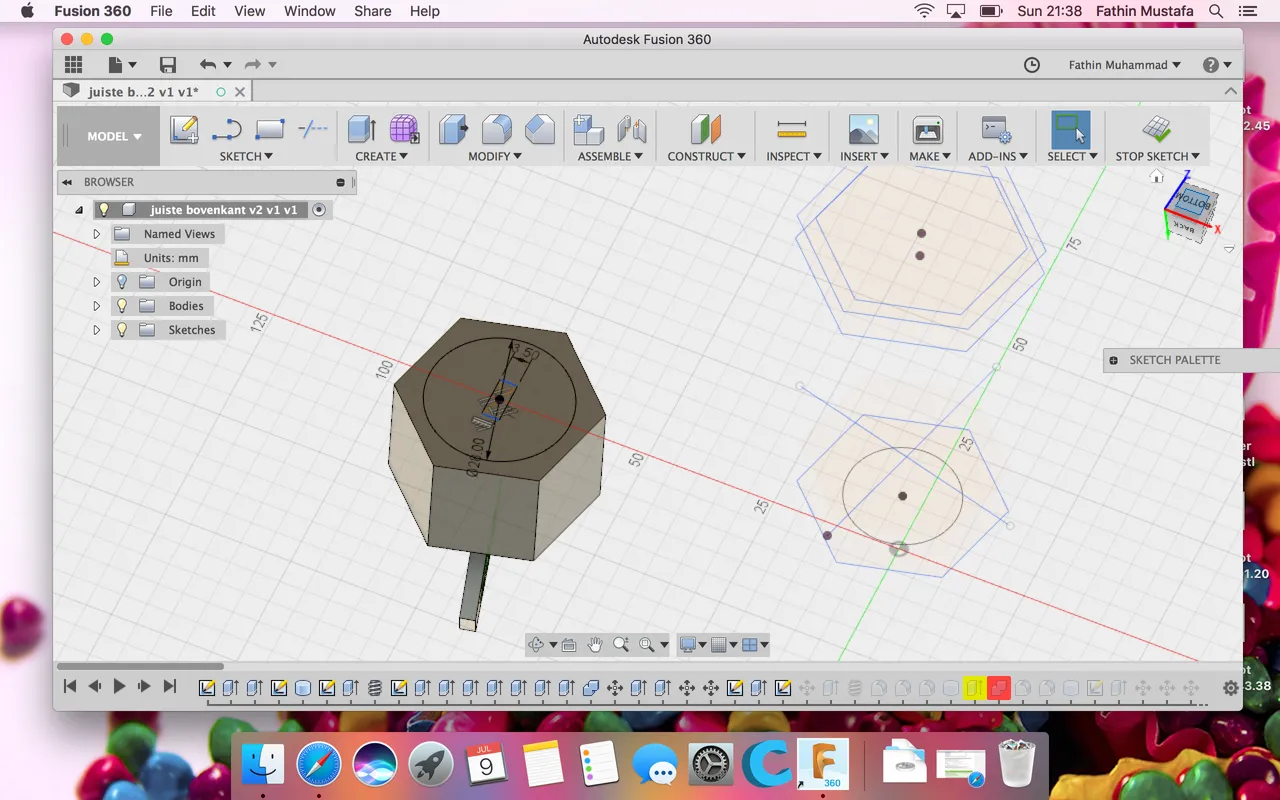Click the Home view icon near ViewCube
Image resolution: width=1280 pixels, height=800 pixels.
[1157, 177]
